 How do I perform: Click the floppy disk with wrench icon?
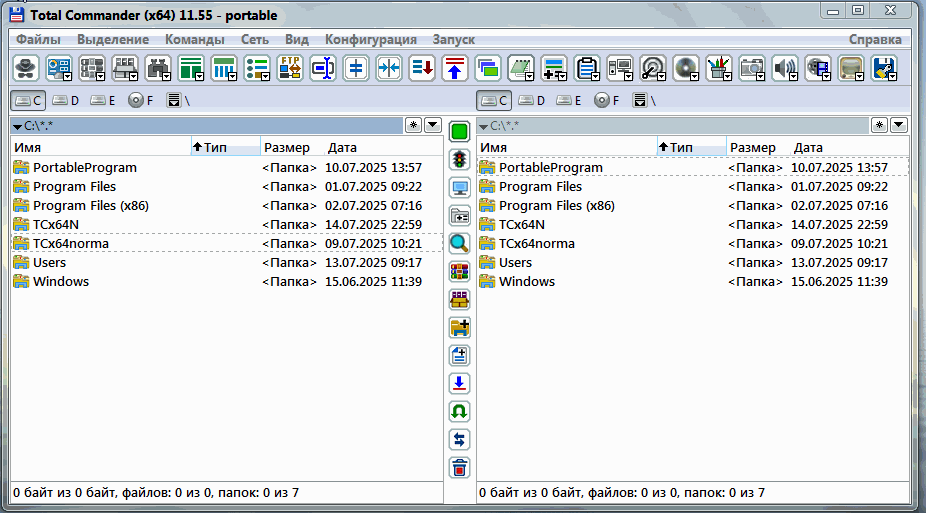(885, 68)
